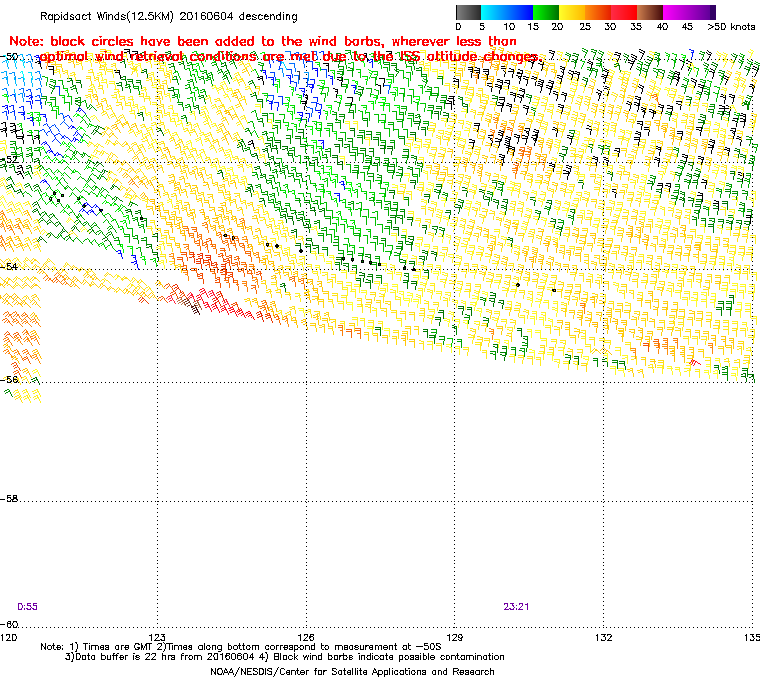Select the '-54' latitude axis label
The height and width of the screenshot is (688, 760).
9,266
